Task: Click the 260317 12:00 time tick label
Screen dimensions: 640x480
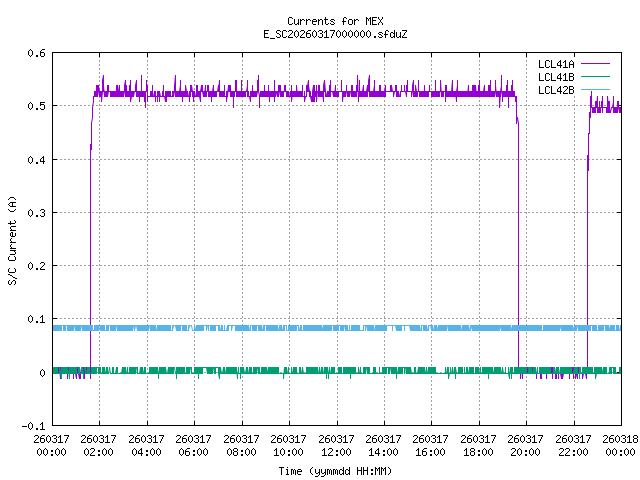Action: (x=336, y=445)
